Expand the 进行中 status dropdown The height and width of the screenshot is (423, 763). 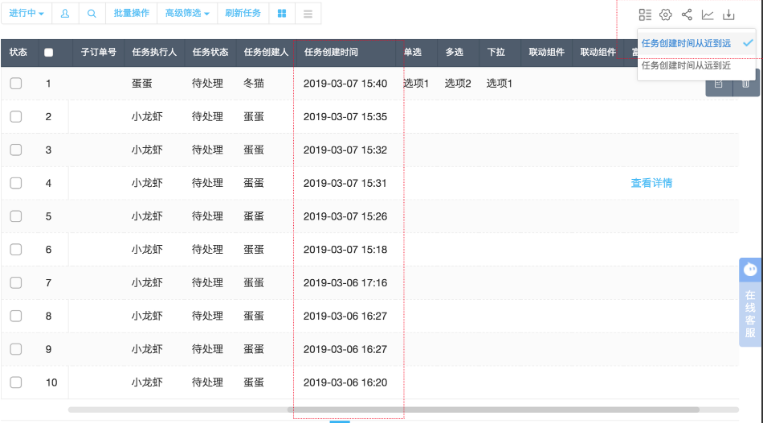[26, 14]
